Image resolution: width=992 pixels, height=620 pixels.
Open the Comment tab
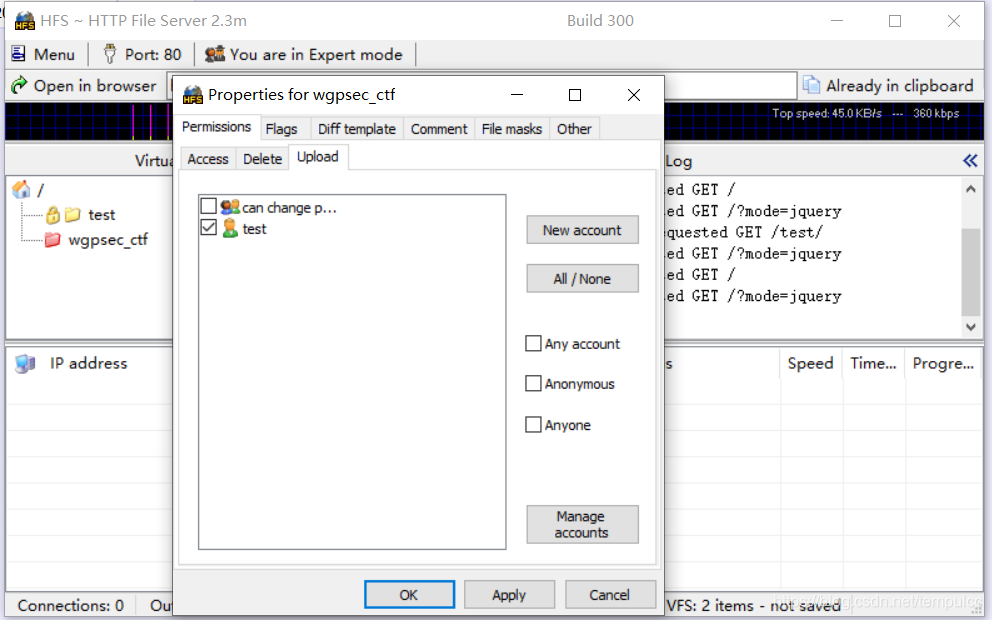[x=439, y=129]
